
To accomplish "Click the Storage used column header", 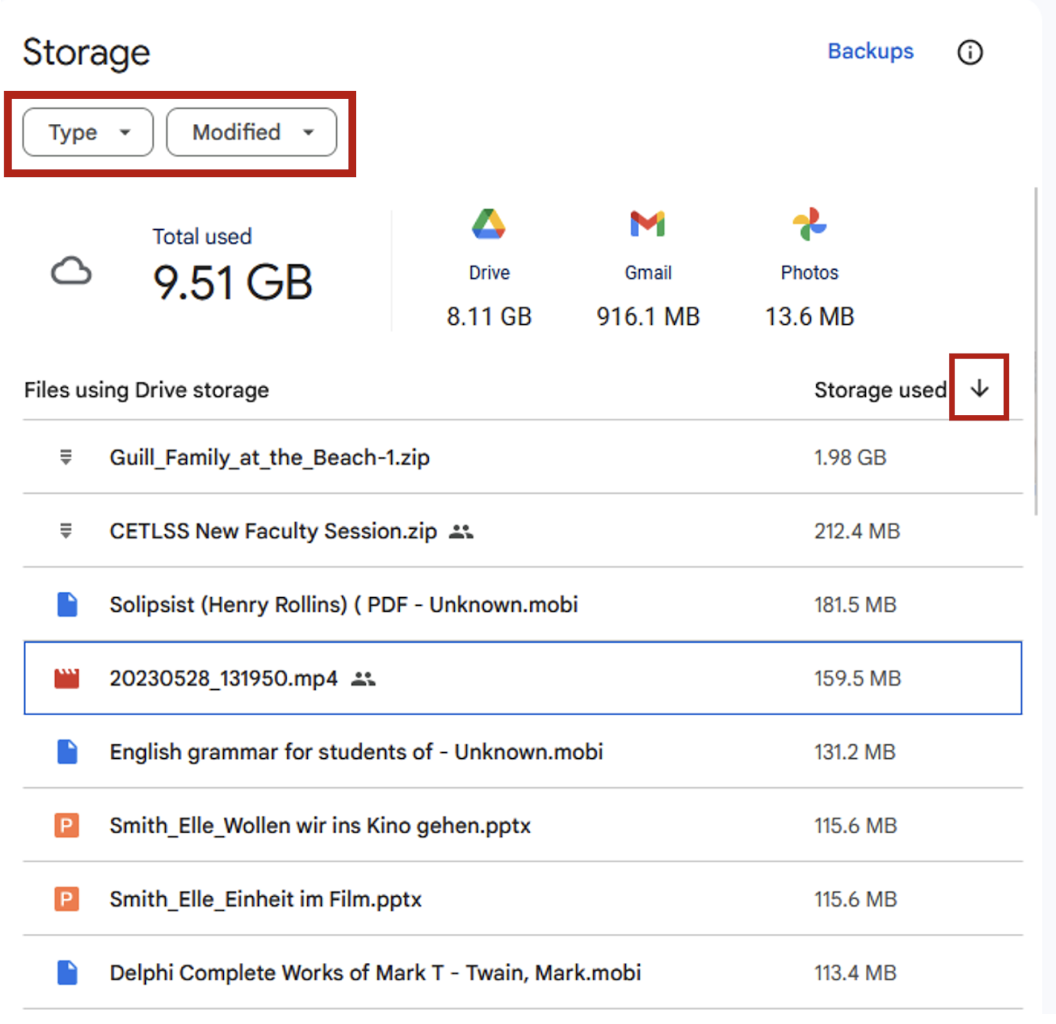I will pyautogui.click(x=880, y=389).
